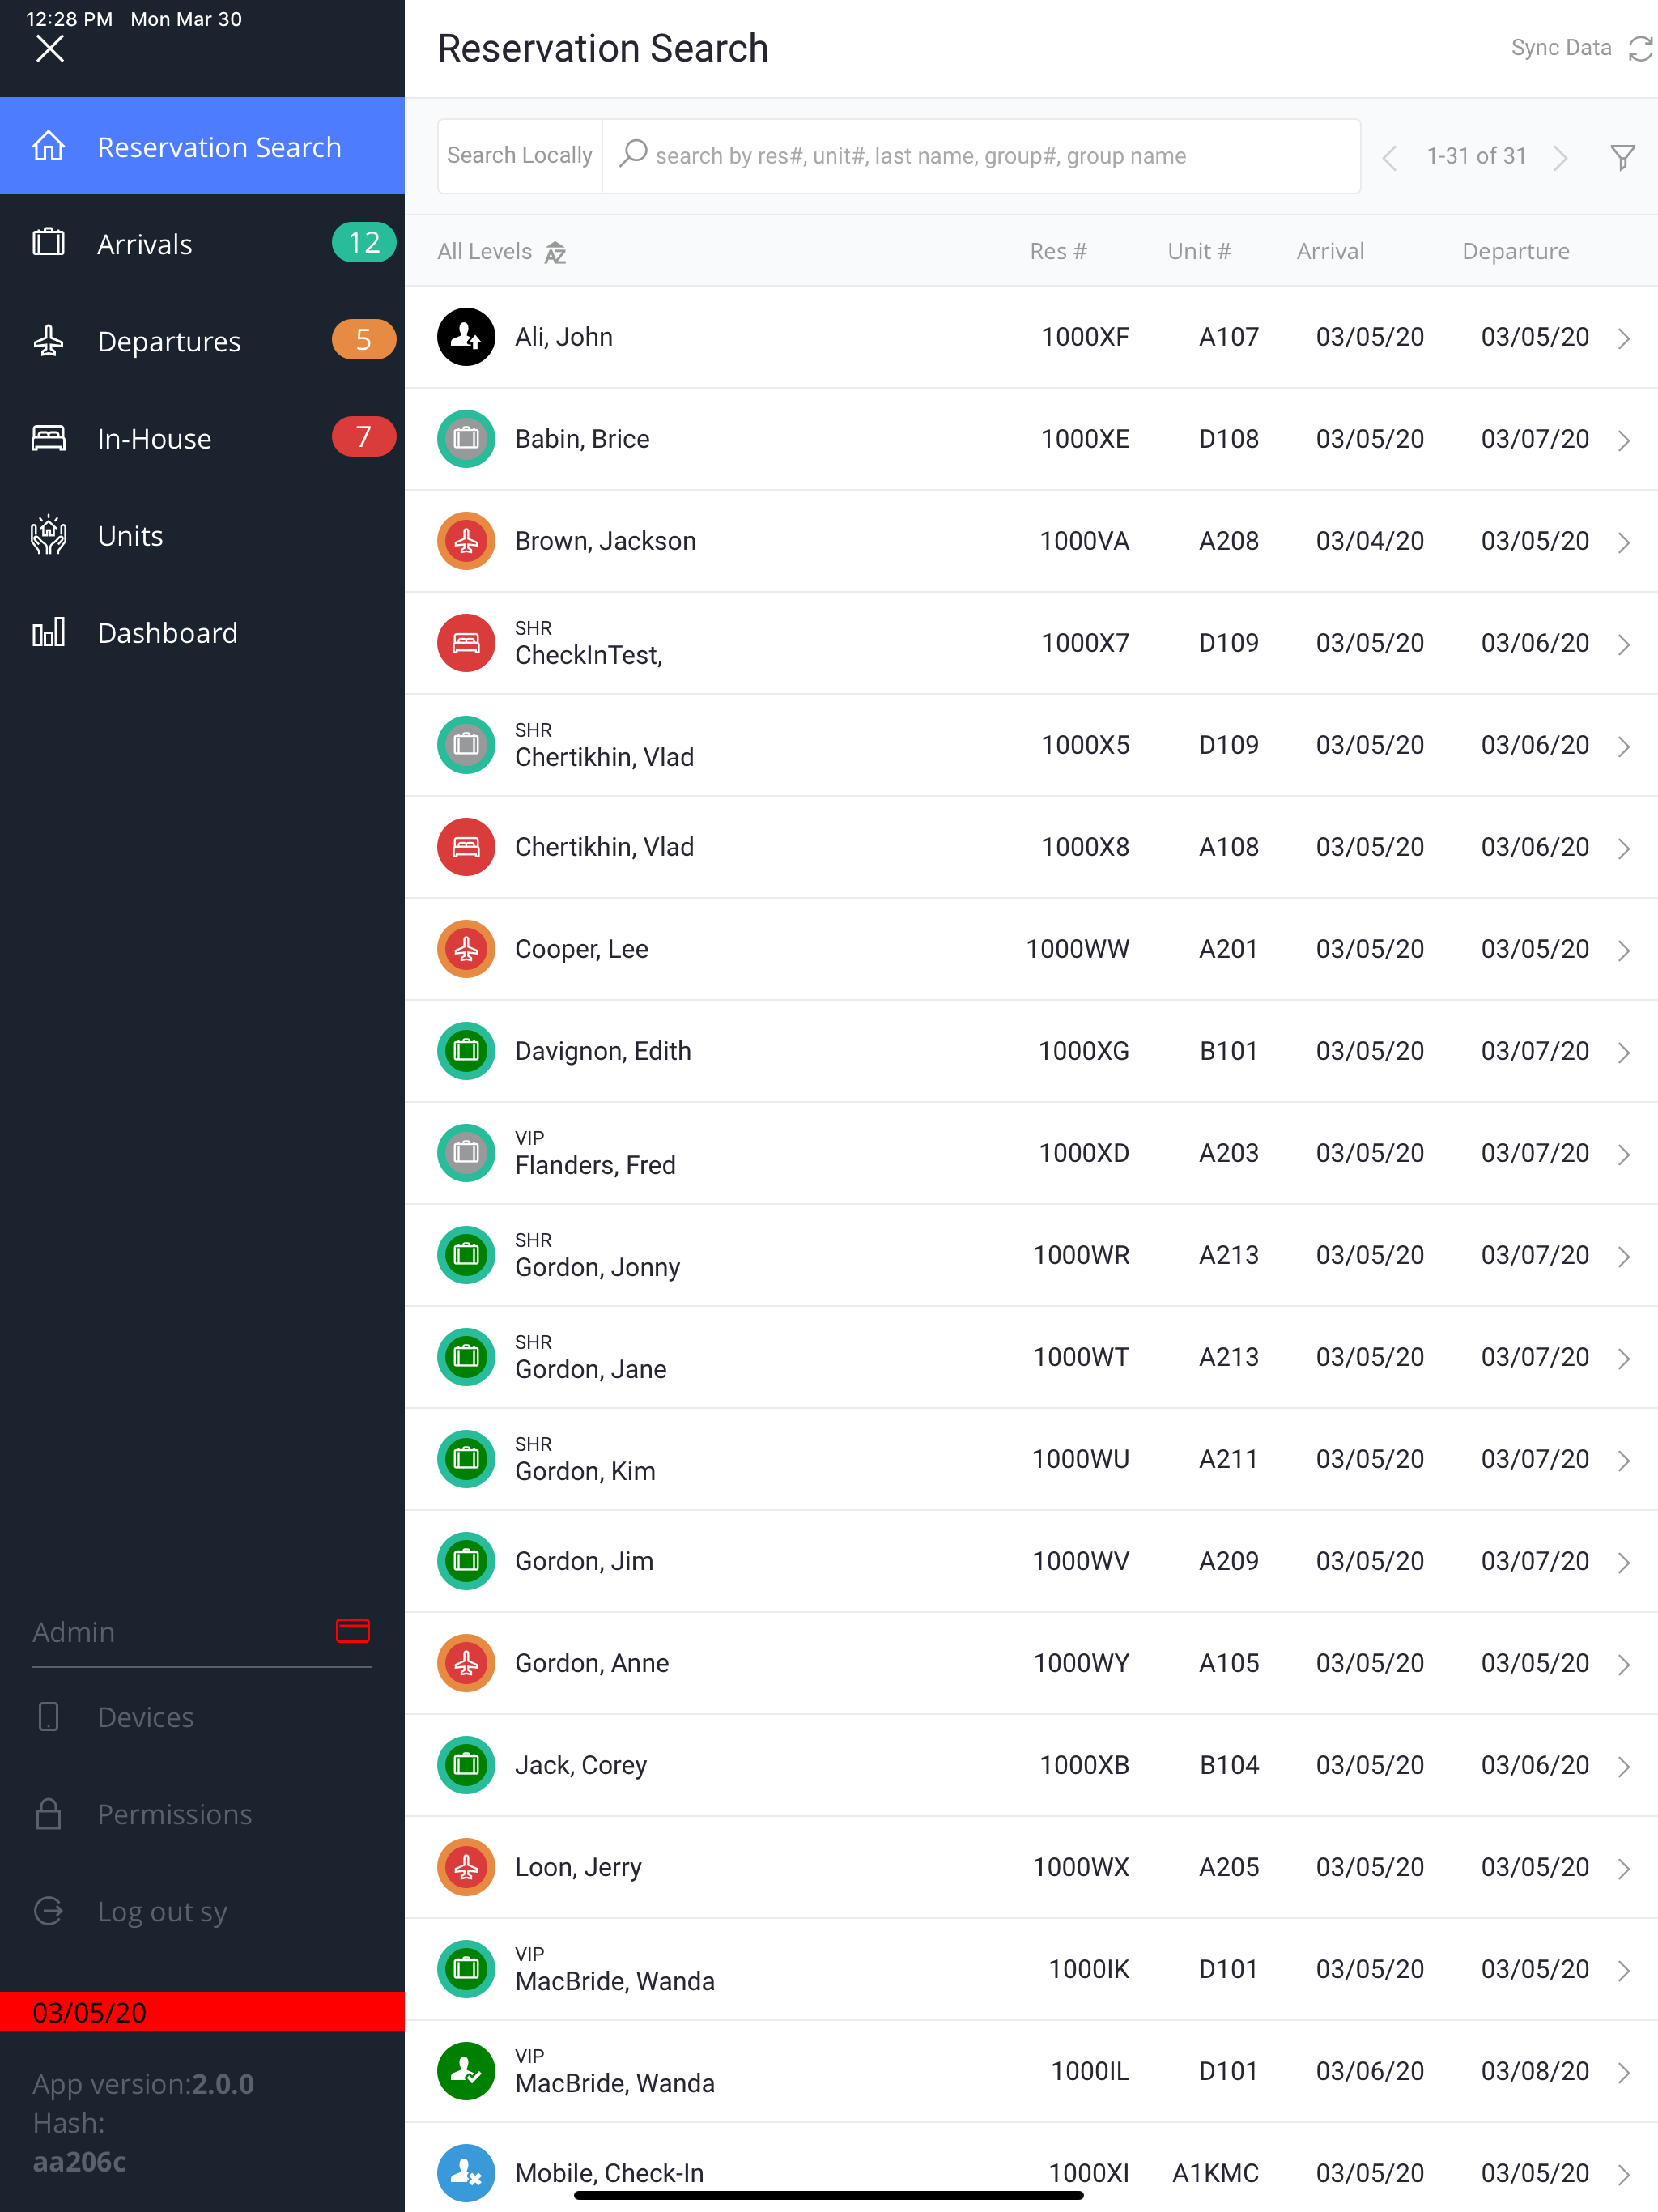Open the Search Locally selector
The height and width of the screenshot is (2212, 1658).
tap(520, 155)
